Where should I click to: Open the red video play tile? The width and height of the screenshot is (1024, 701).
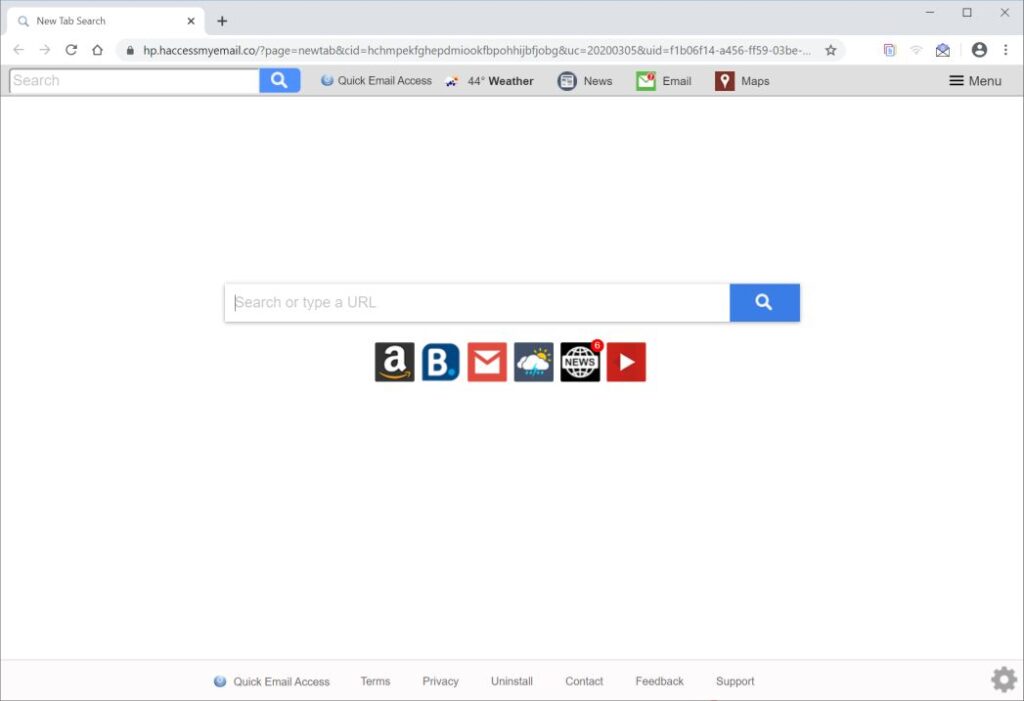point(626,362)
